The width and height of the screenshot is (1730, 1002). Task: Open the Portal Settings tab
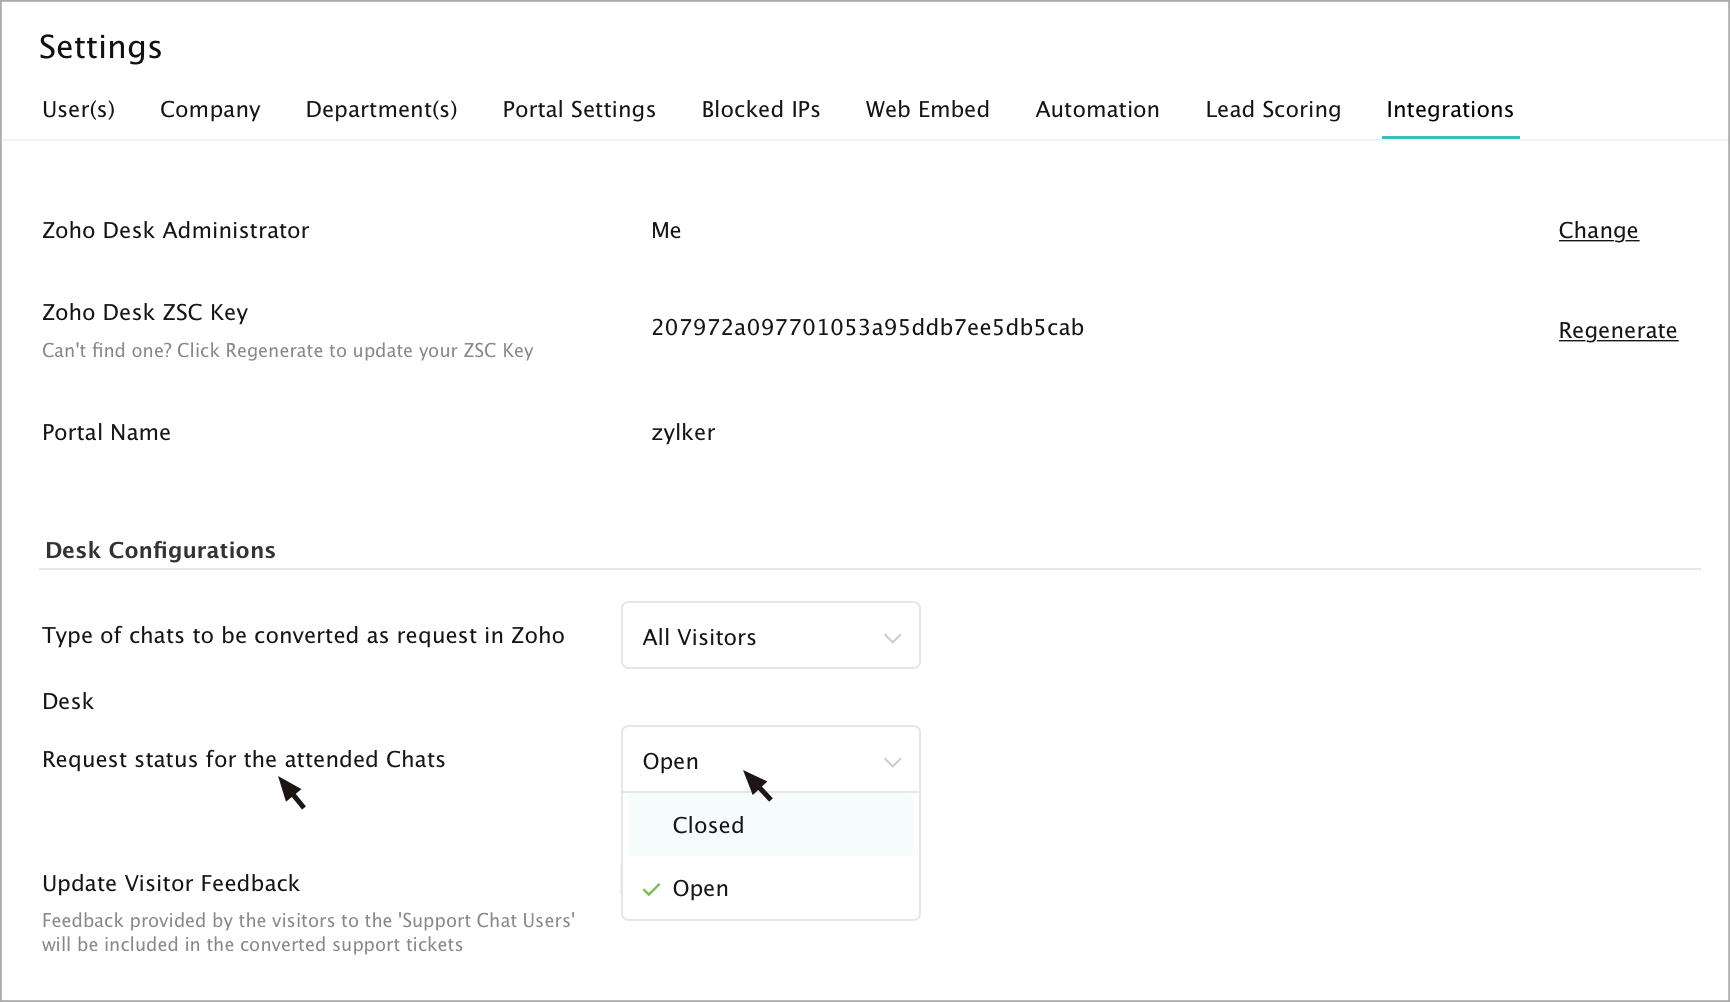click(x=579, y=110)
